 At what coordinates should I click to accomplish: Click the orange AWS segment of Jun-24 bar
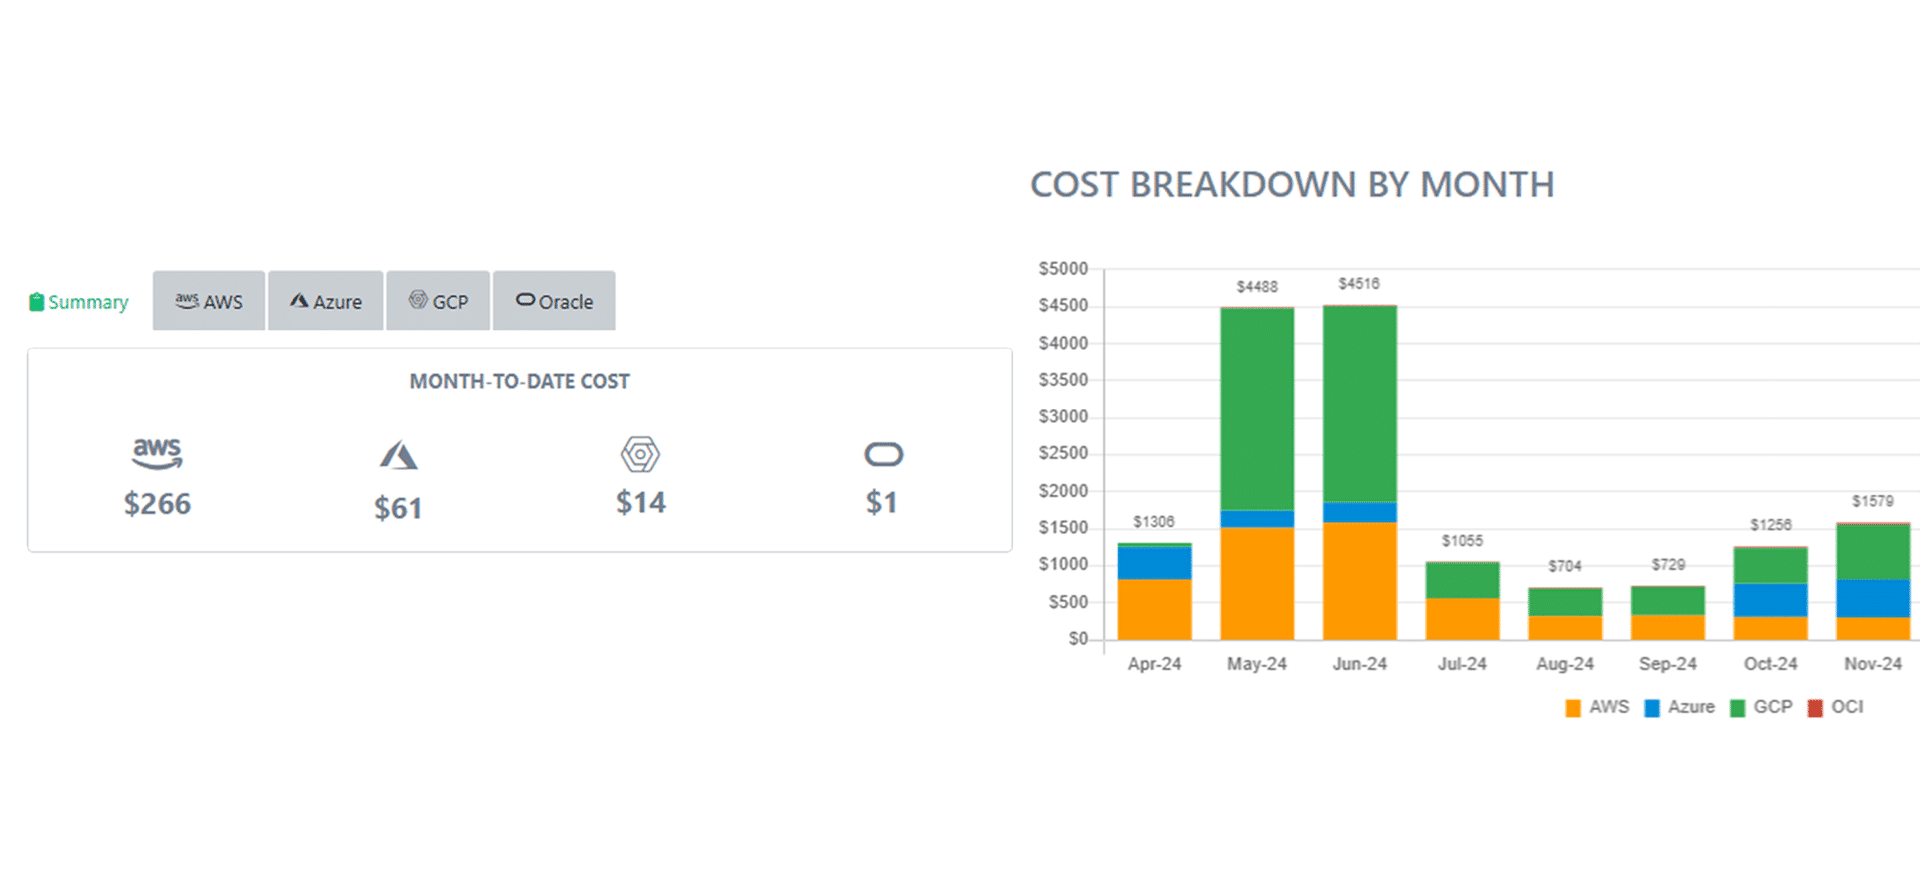(1359, 580)
